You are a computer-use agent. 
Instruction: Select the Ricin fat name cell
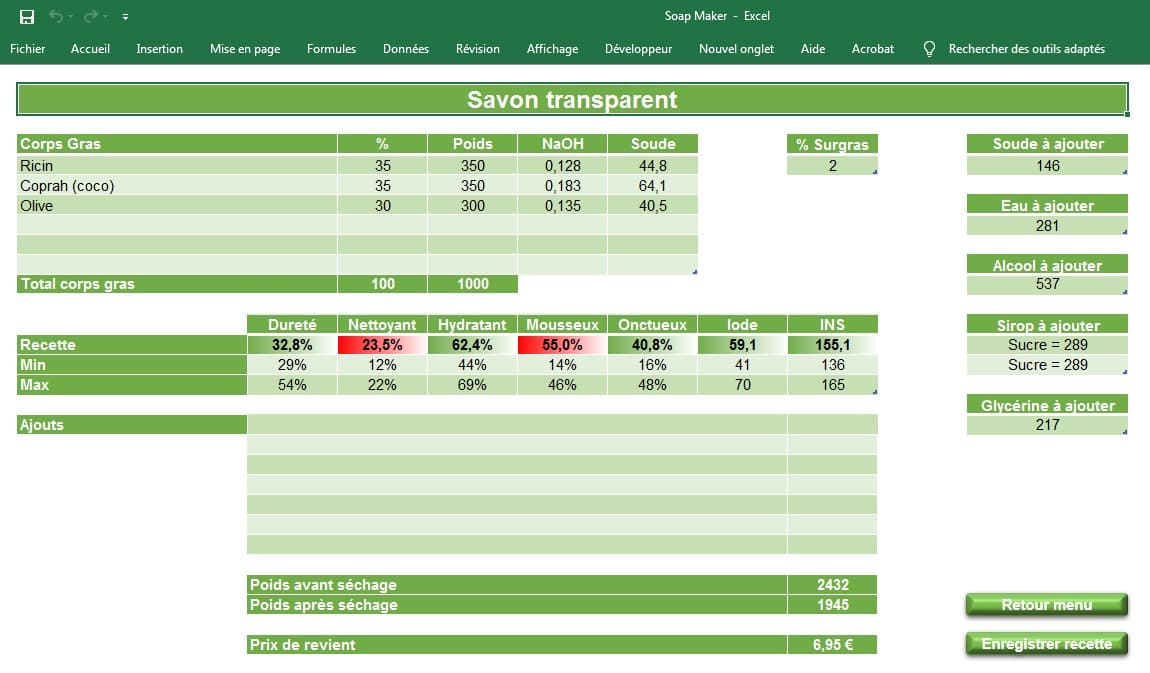177,166
